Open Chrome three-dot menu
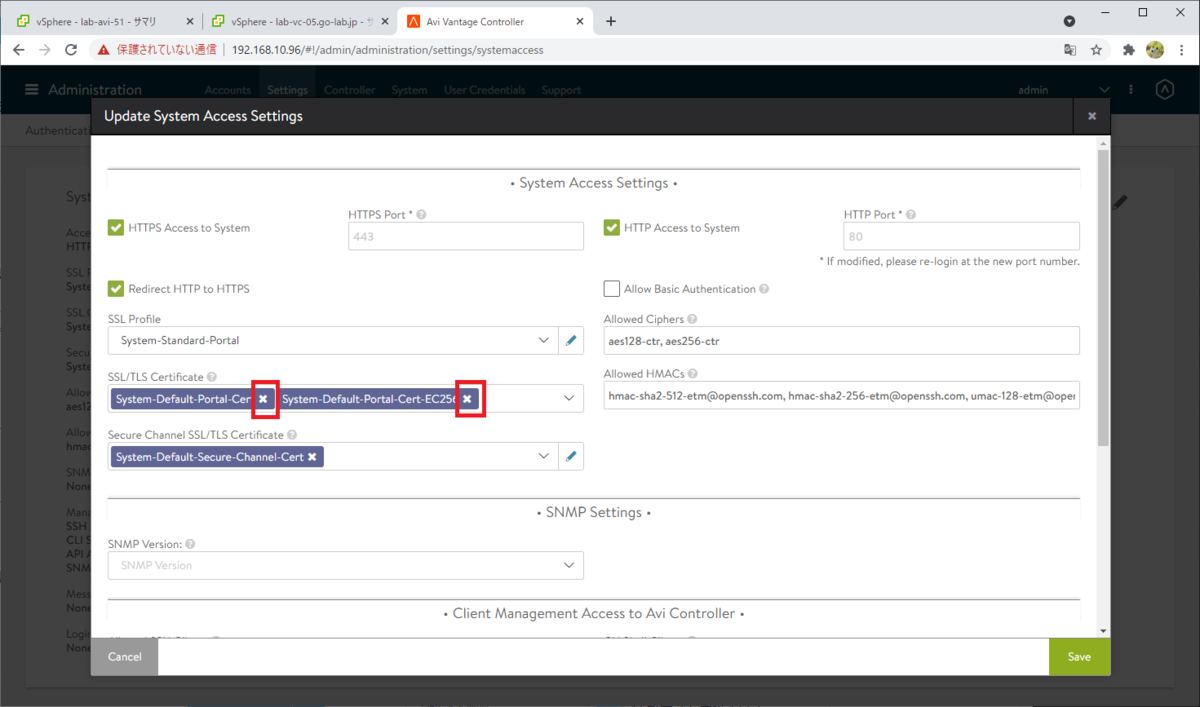 [x=1182, y=49]
